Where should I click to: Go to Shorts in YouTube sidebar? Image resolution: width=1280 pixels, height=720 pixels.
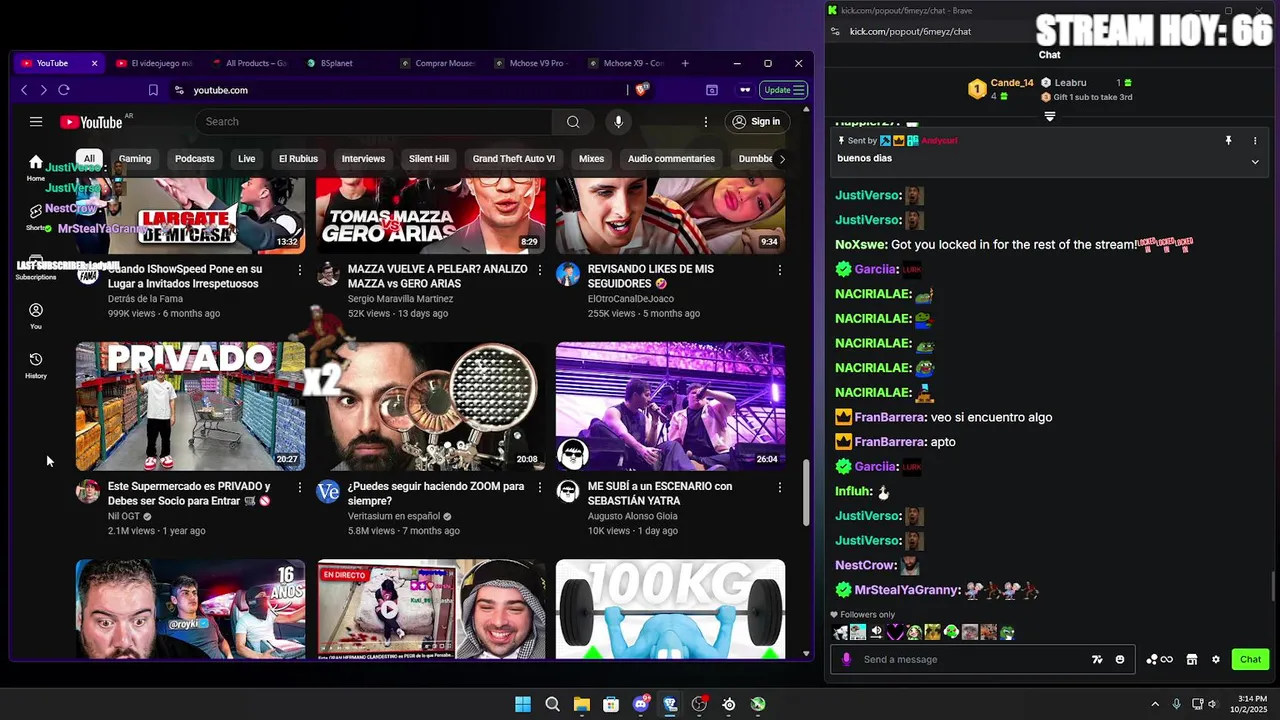pos(36,216)
